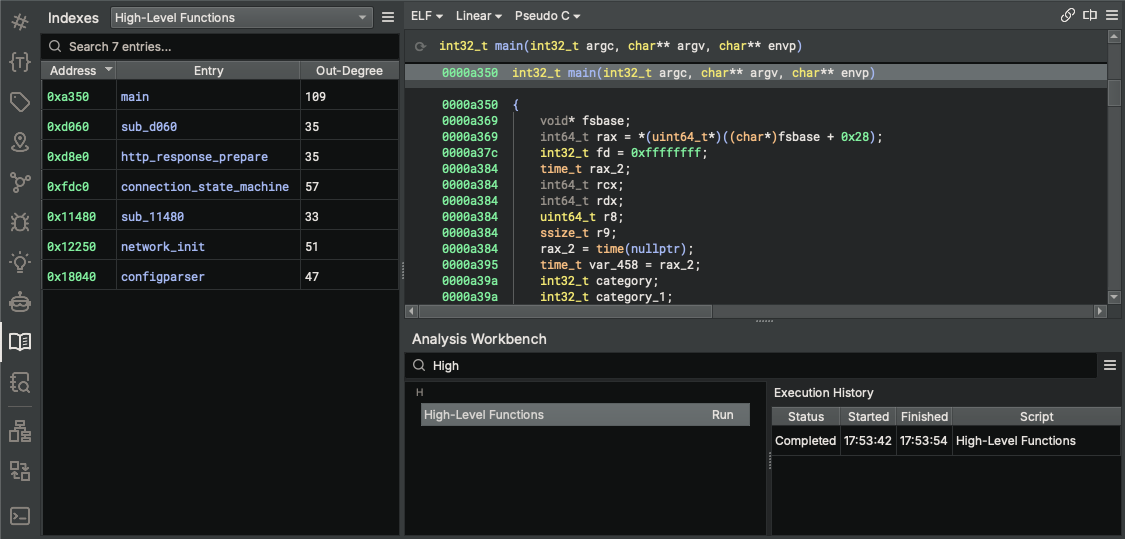Open the branch graph sidebar icon

point(20,183)
